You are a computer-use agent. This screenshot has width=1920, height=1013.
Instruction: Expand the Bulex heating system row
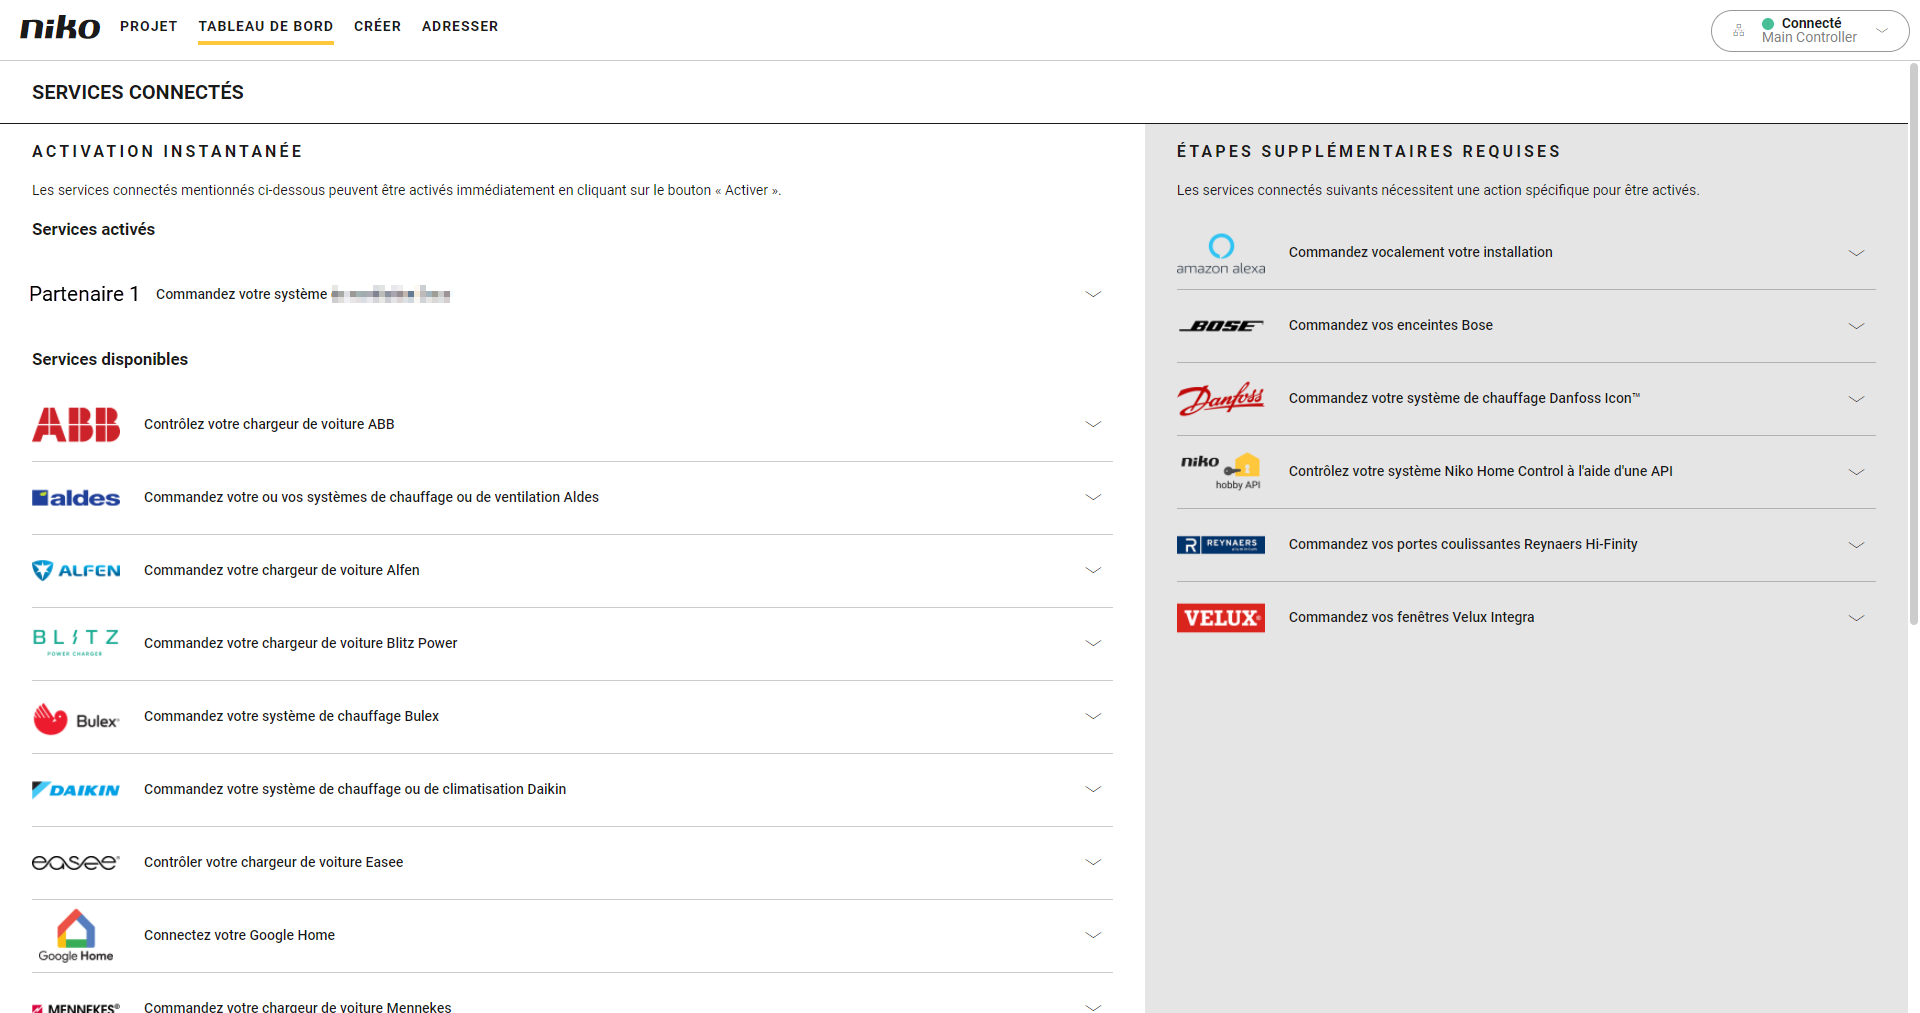pyautogui.click(x=1093, y=716)
